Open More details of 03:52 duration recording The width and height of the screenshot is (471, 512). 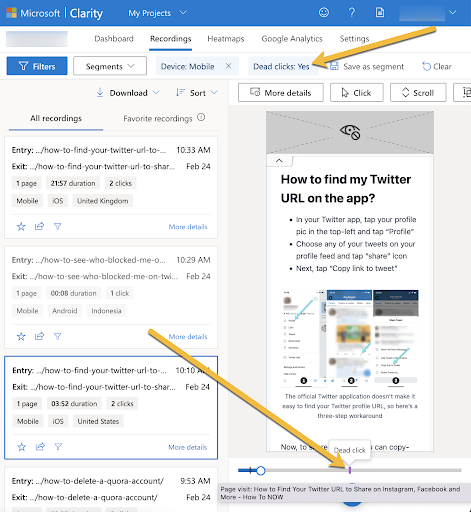point(188,447)
